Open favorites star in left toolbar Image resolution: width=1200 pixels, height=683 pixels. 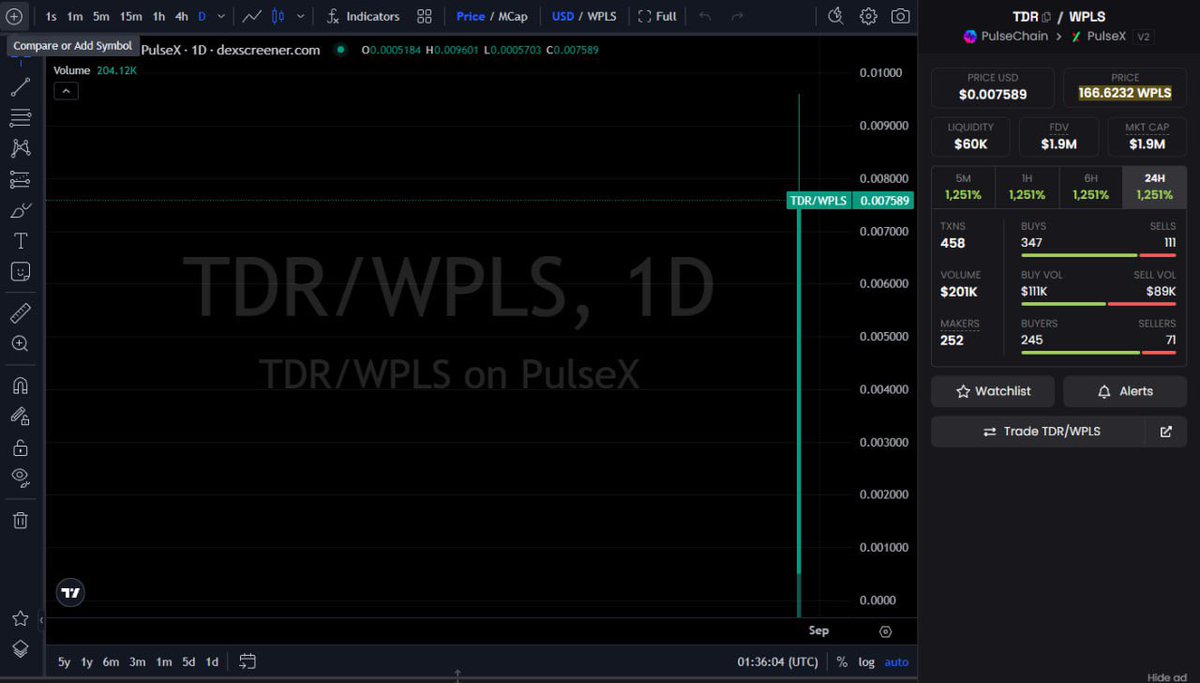pos(20,619)
